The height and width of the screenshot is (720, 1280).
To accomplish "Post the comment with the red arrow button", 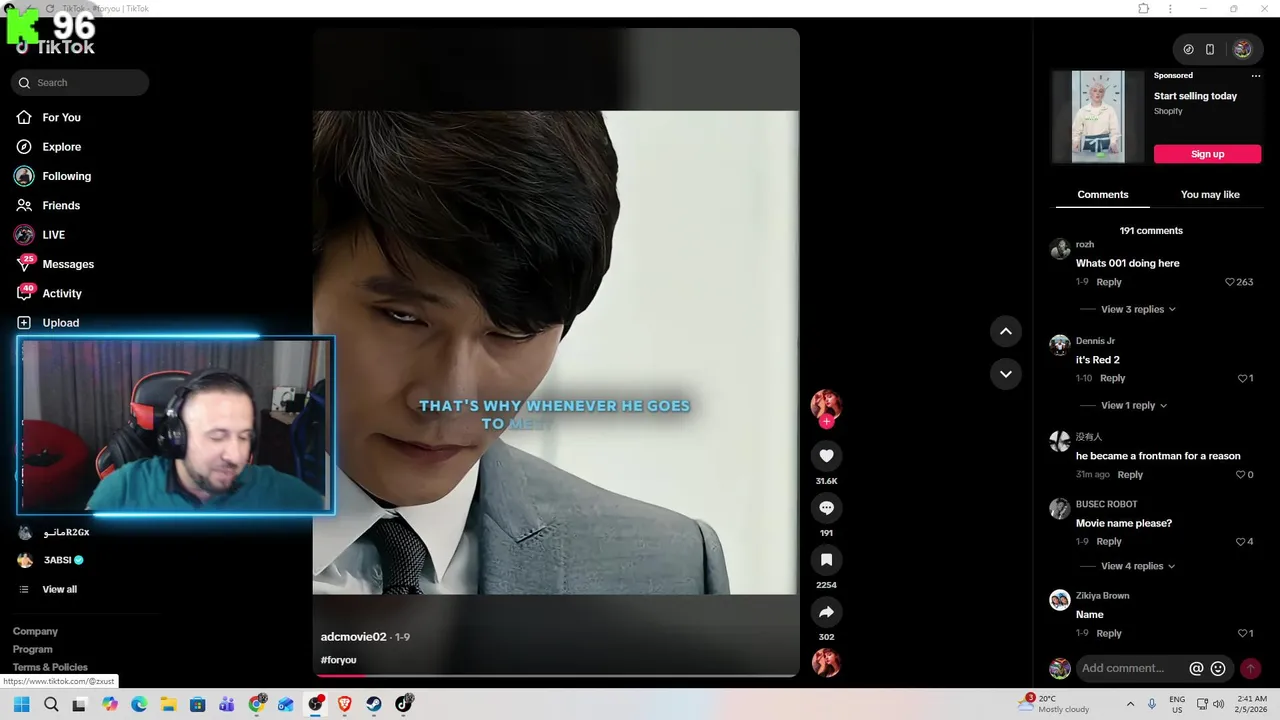I will [1250, 668].
